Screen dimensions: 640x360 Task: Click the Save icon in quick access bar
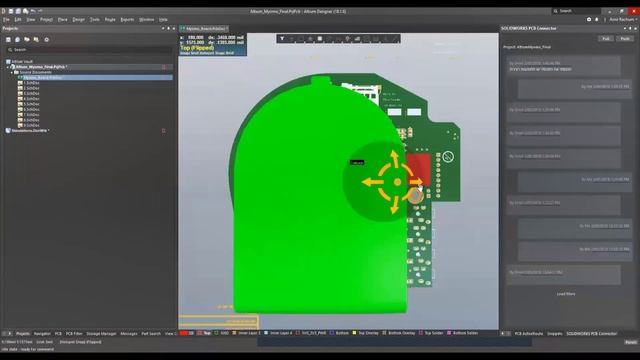[11, 11]
